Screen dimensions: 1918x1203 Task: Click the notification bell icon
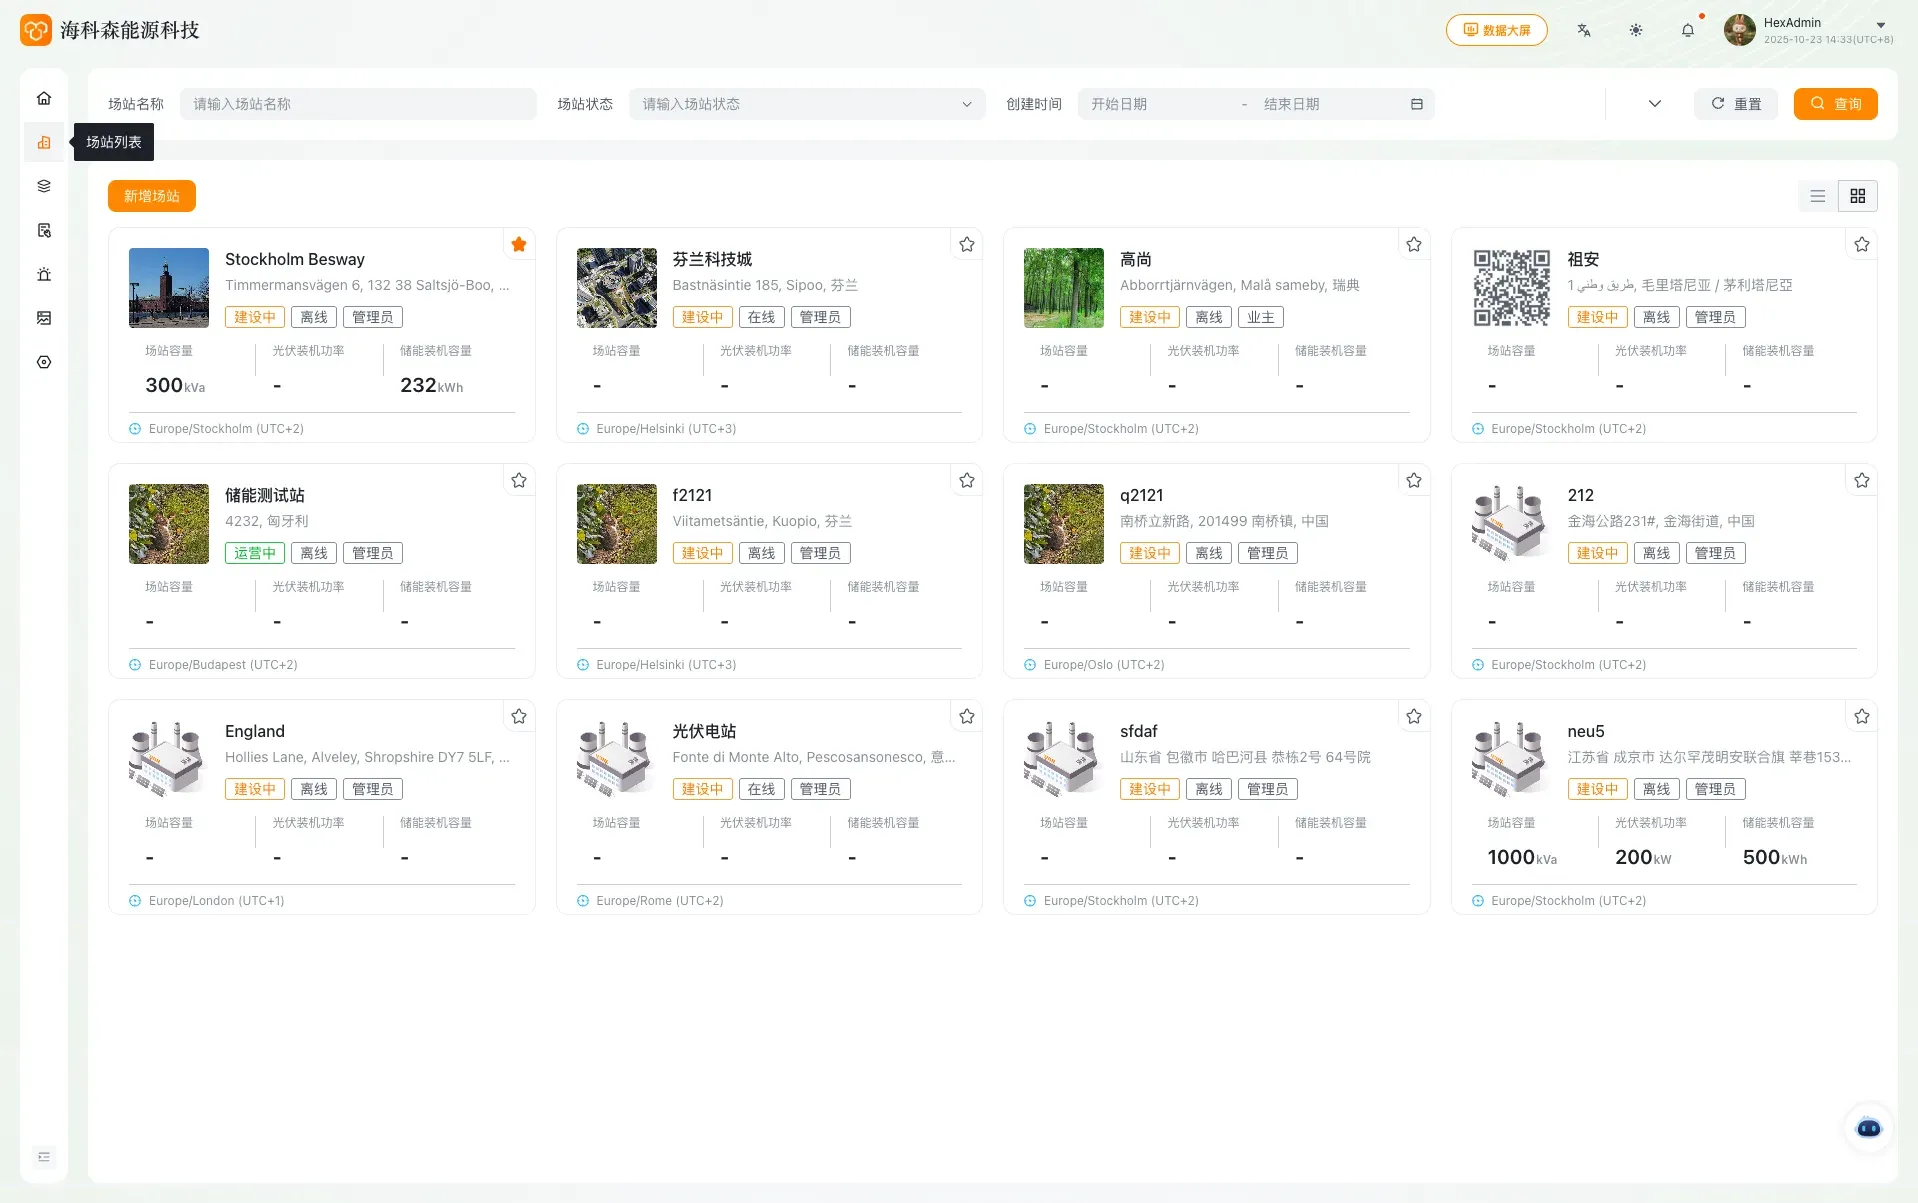click(1688, 30)
